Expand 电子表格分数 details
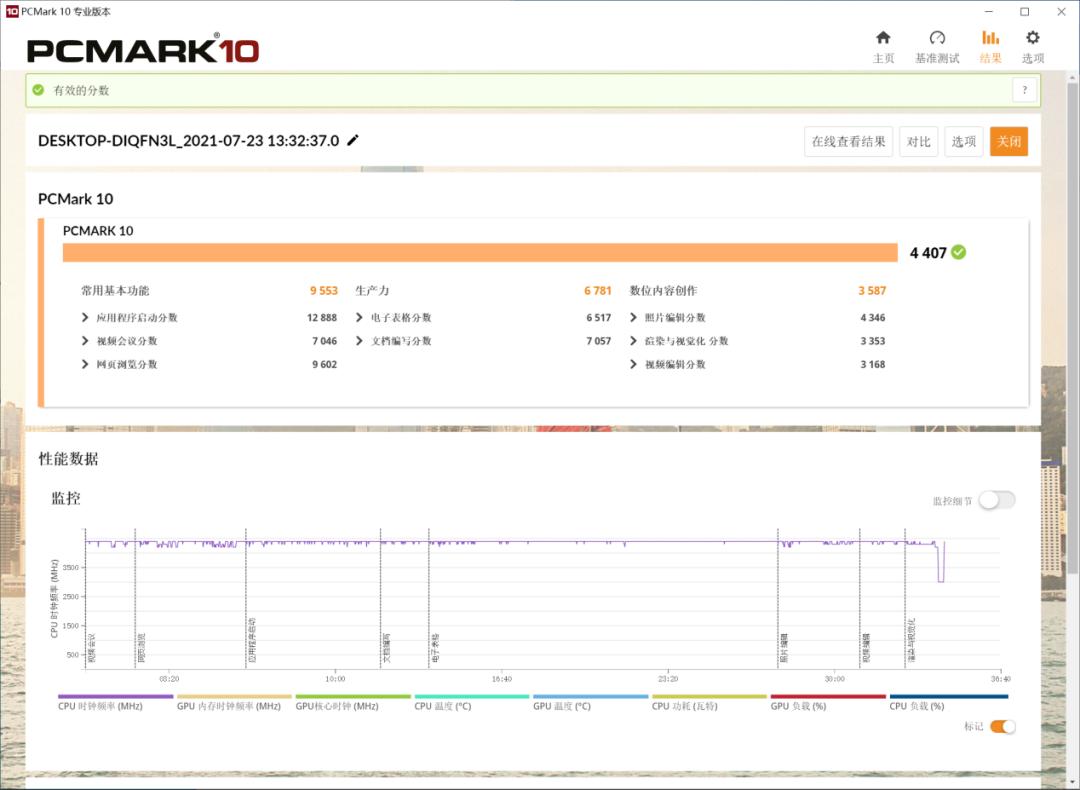The height and width of the screenshot is (790, 1080). [360, 318]
